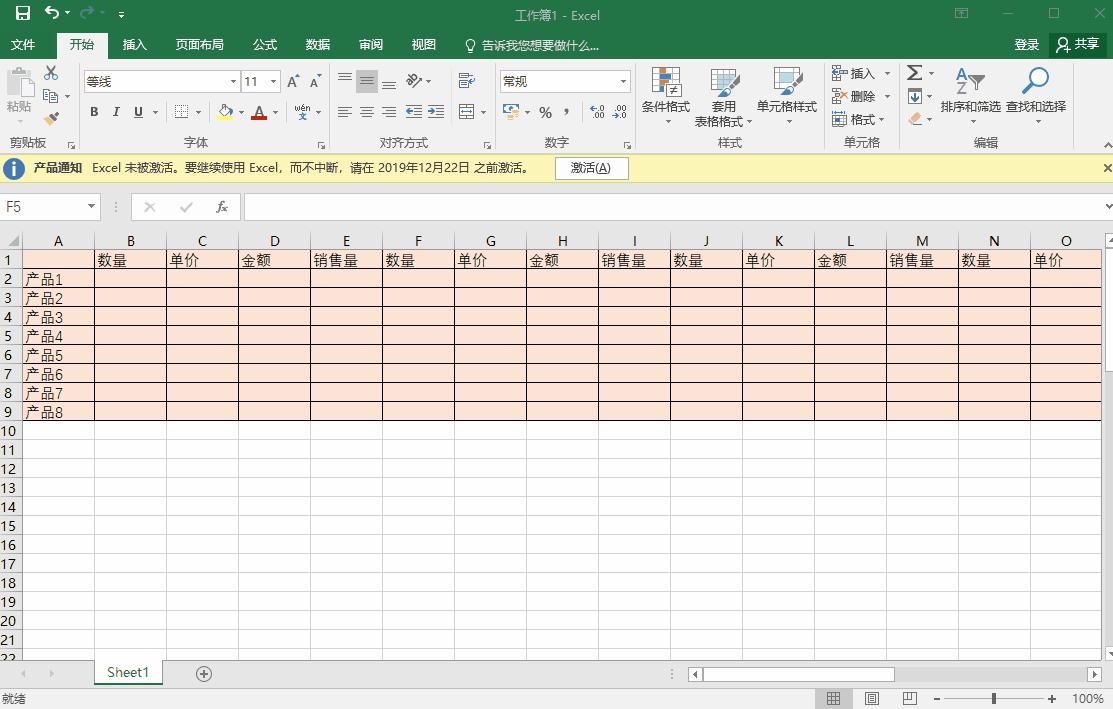Viewport: 1113px width, 709px height.
Task: Click the merge and center icon
Action: [x=466, y=112]
